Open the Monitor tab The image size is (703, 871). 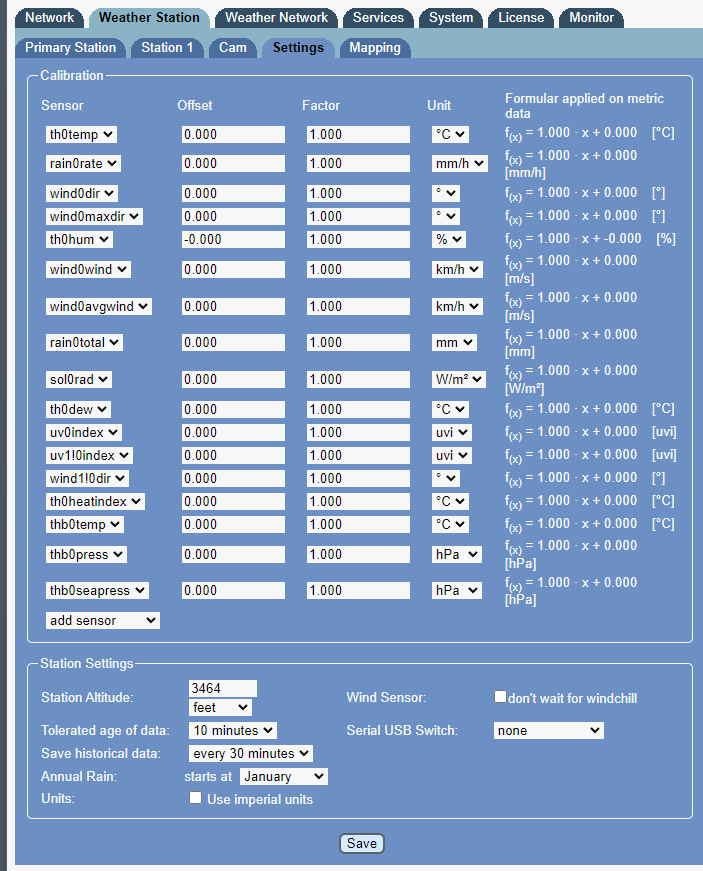point(592,17)
